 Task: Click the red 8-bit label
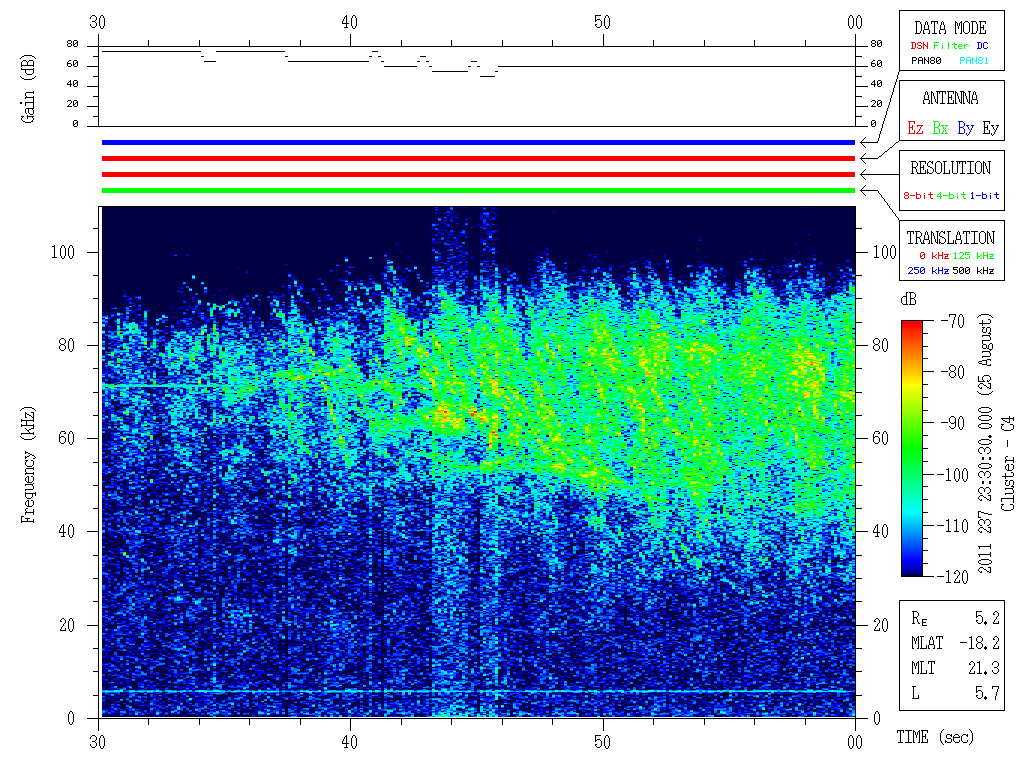(918, 195)
